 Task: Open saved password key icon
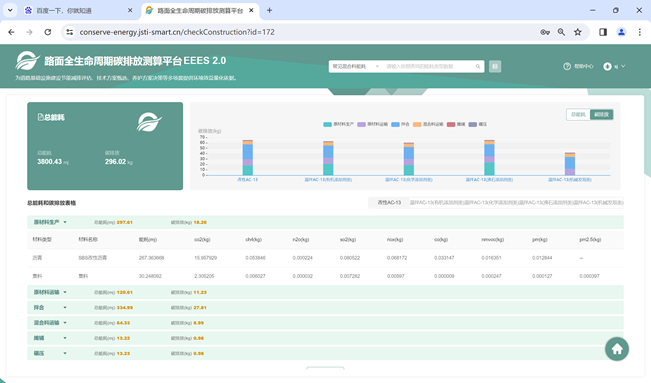click(545, 32)
